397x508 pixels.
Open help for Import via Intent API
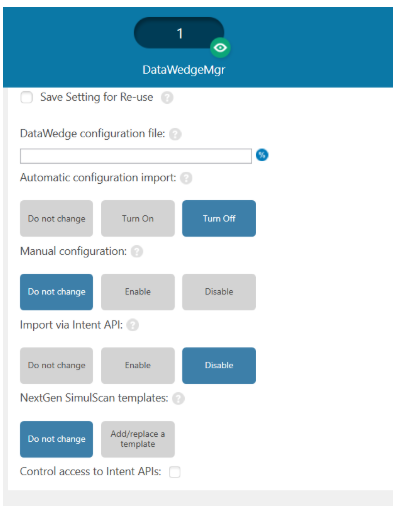[133, 325]
